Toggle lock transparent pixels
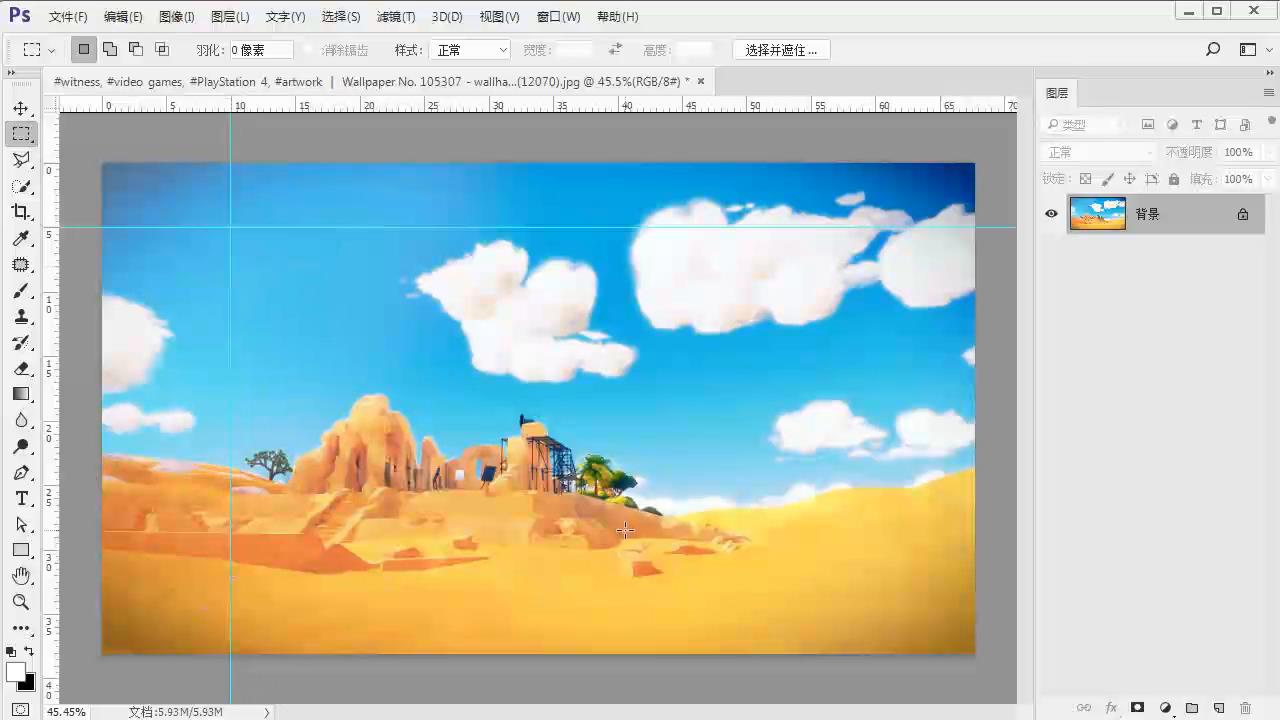The height and width of the screenshot is (720, 1280). [1085, 179]
